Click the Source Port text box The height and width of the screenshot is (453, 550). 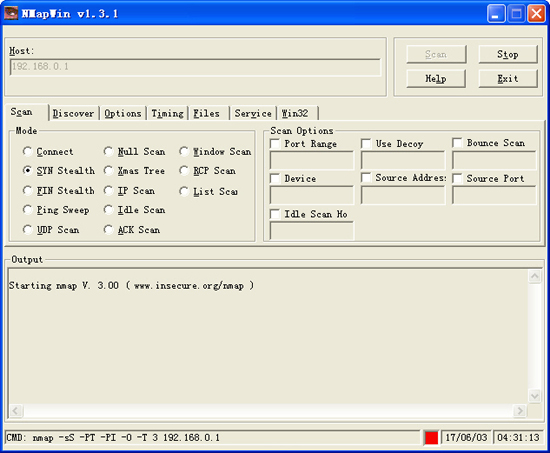(494, 195)
